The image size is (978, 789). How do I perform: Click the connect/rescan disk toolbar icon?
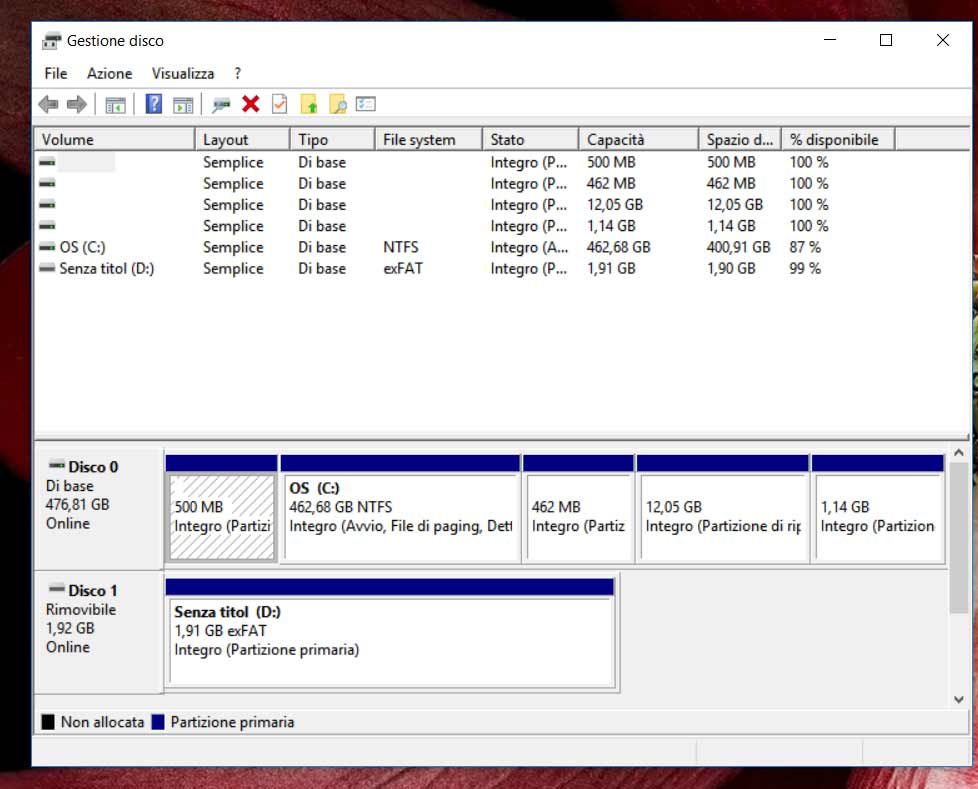pyautogui.click(x=221, y=104)
